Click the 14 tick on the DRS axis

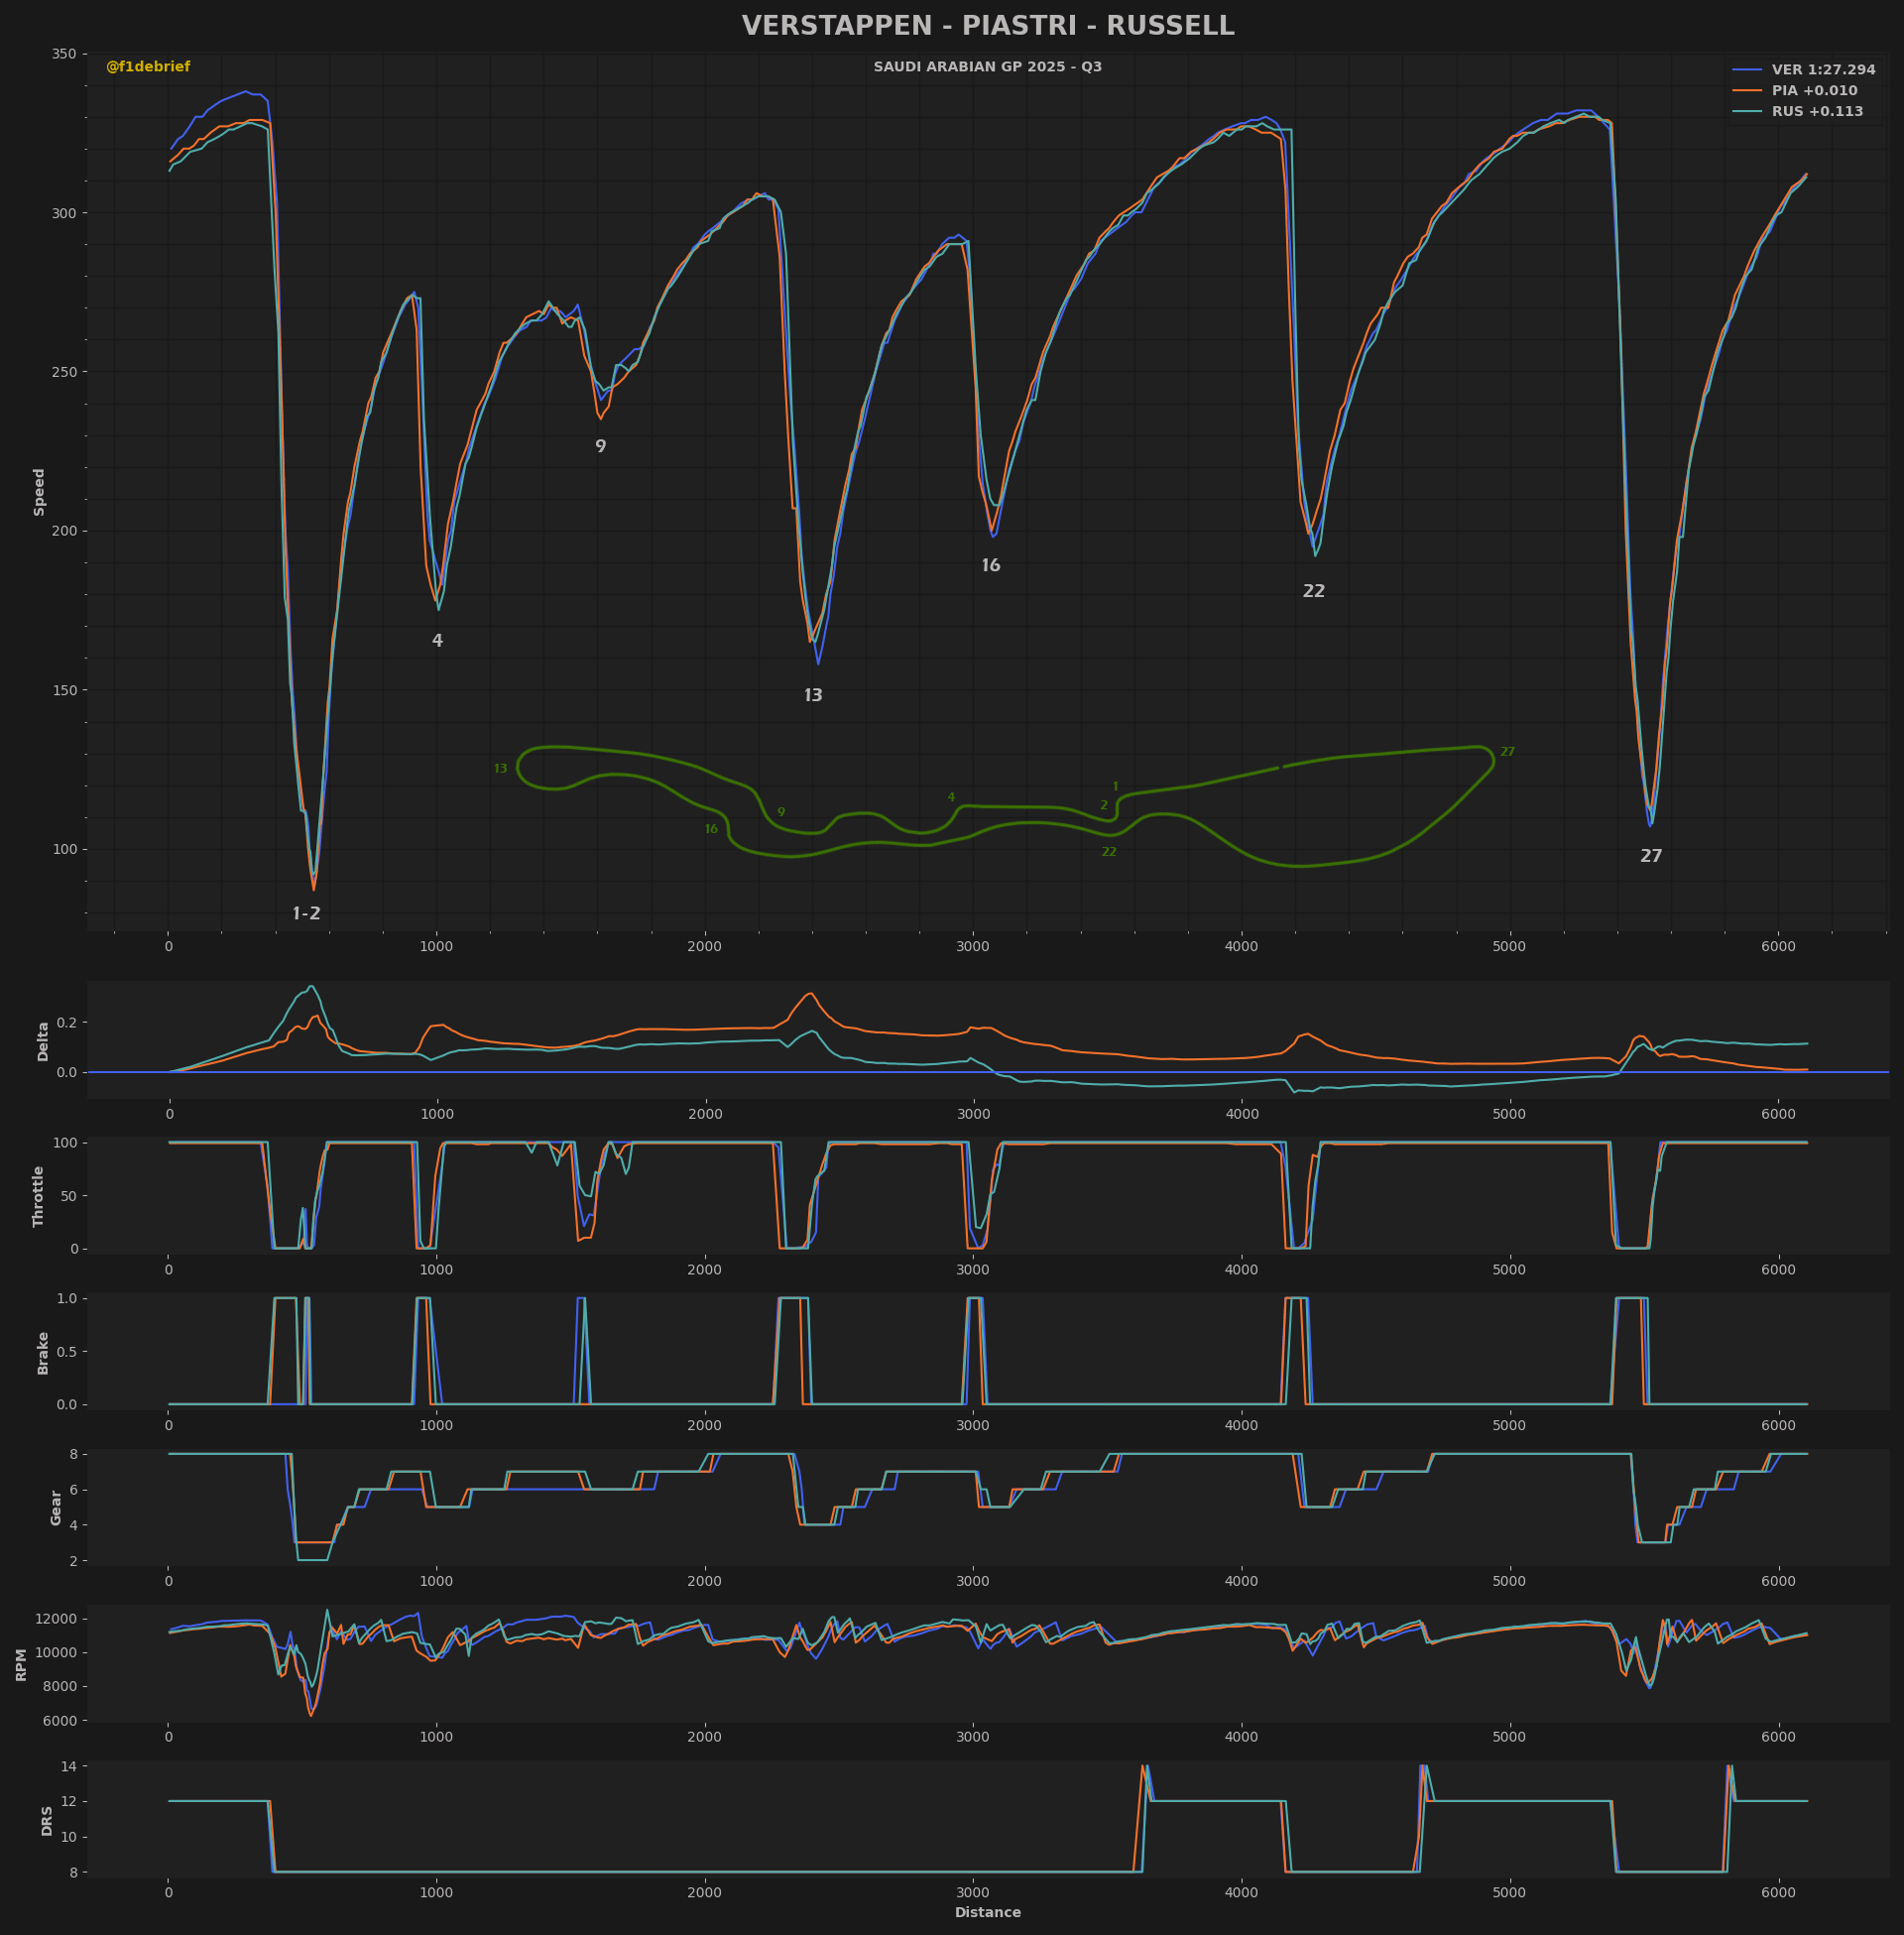70,1767
